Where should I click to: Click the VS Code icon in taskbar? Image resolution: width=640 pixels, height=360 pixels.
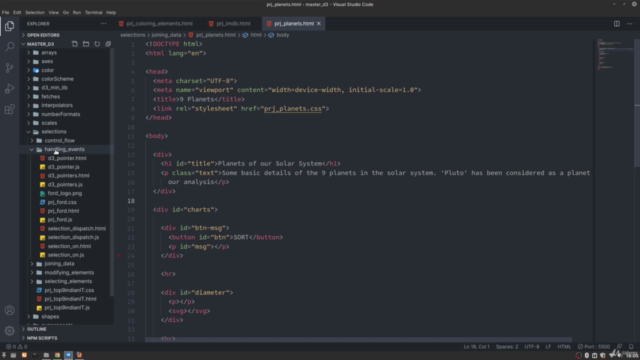68,355
